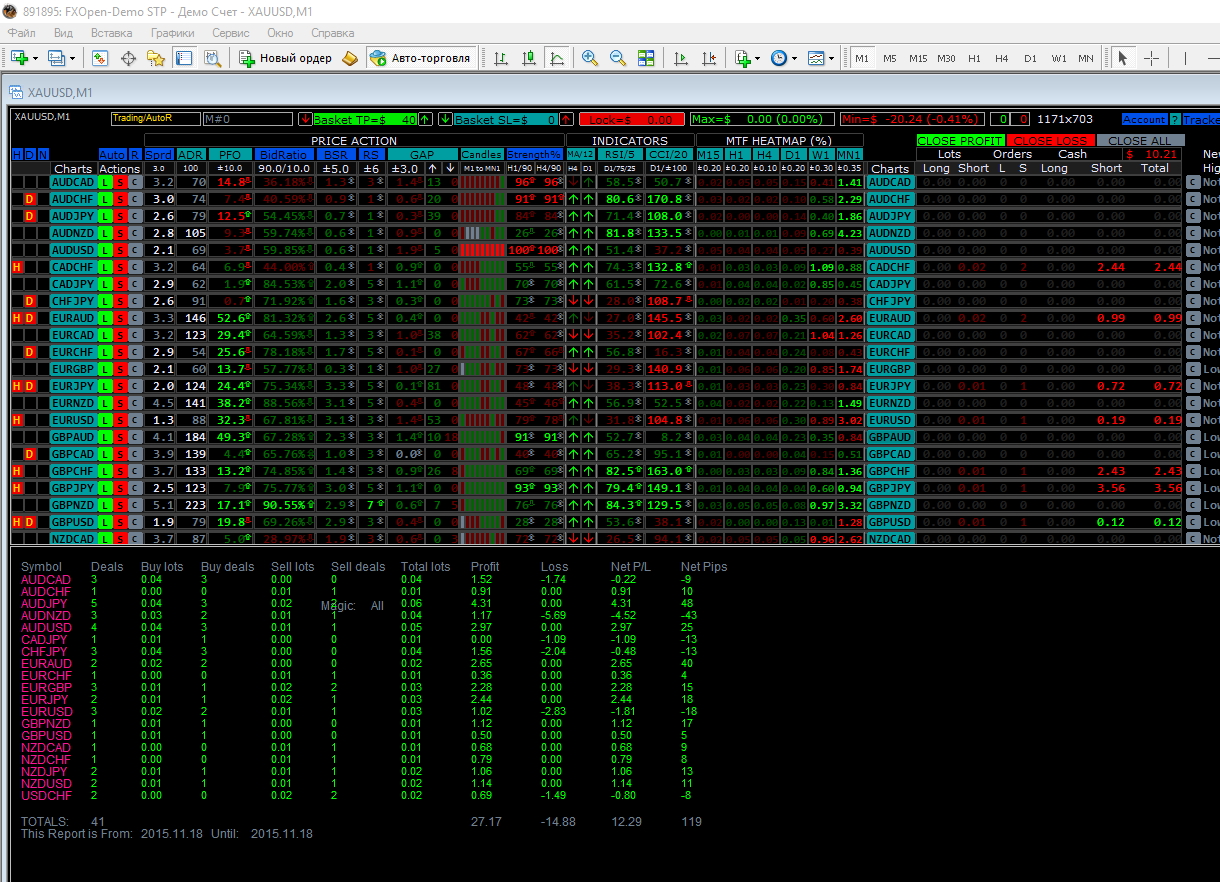Select the H4 timeframe button
Viewport: 1220px width, 882px height.
(1002, 58)
